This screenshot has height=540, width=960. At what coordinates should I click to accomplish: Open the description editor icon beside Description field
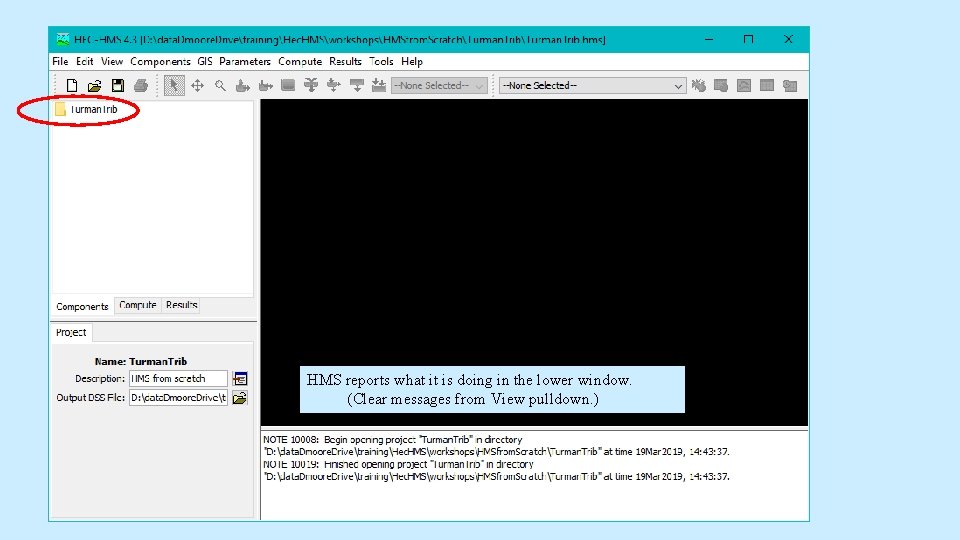point(240,379)
